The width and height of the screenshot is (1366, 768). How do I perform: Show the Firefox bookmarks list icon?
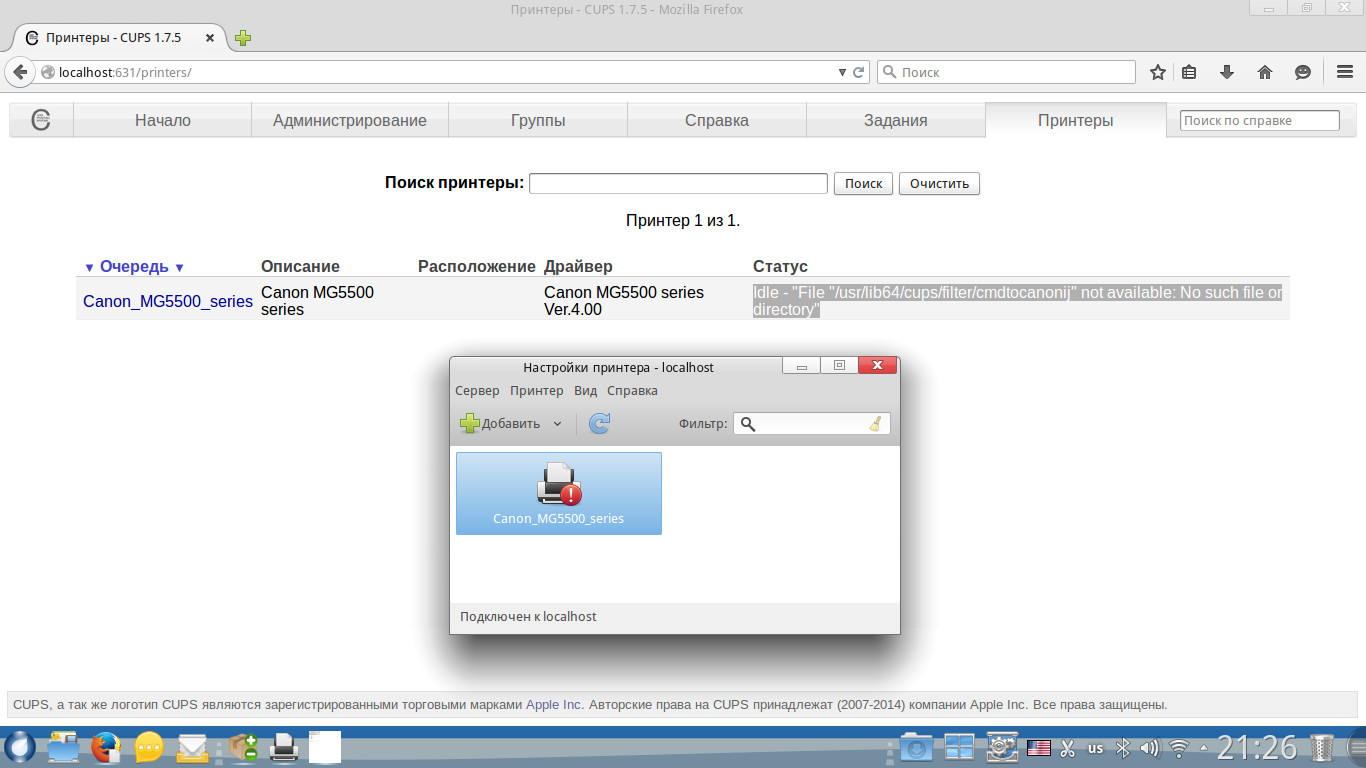tap(1189, 72)
